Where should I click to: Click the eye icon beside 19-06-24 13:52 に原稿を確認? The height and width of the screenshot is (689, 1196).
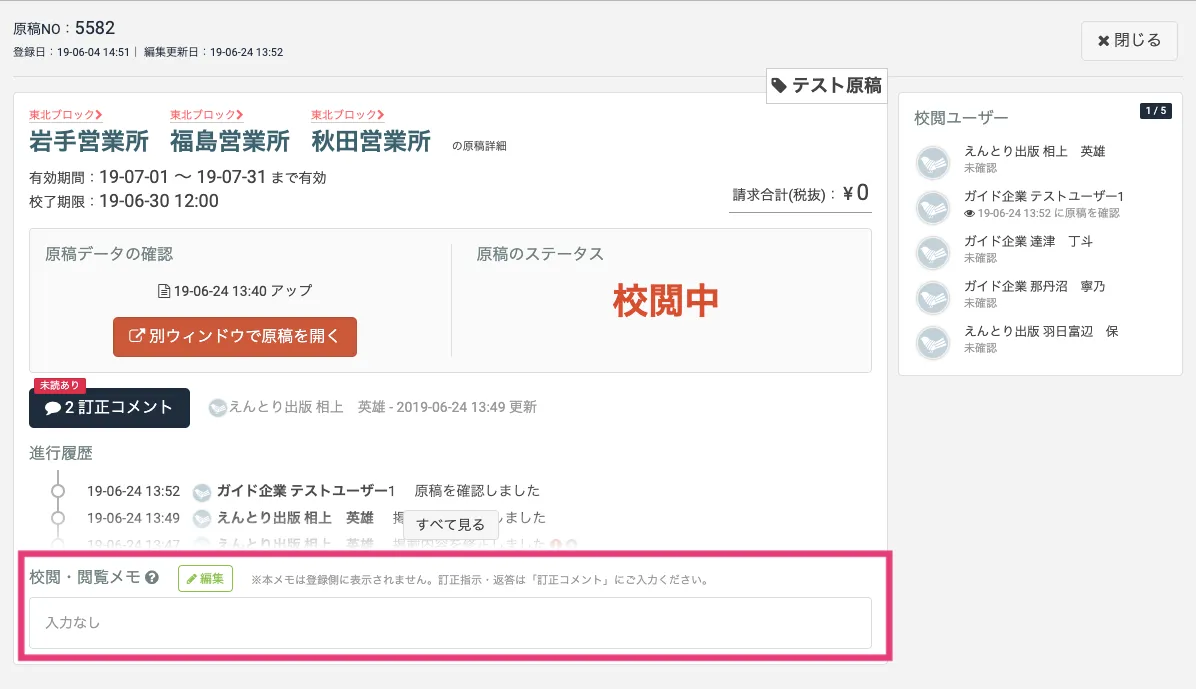[x=969, y=214]
